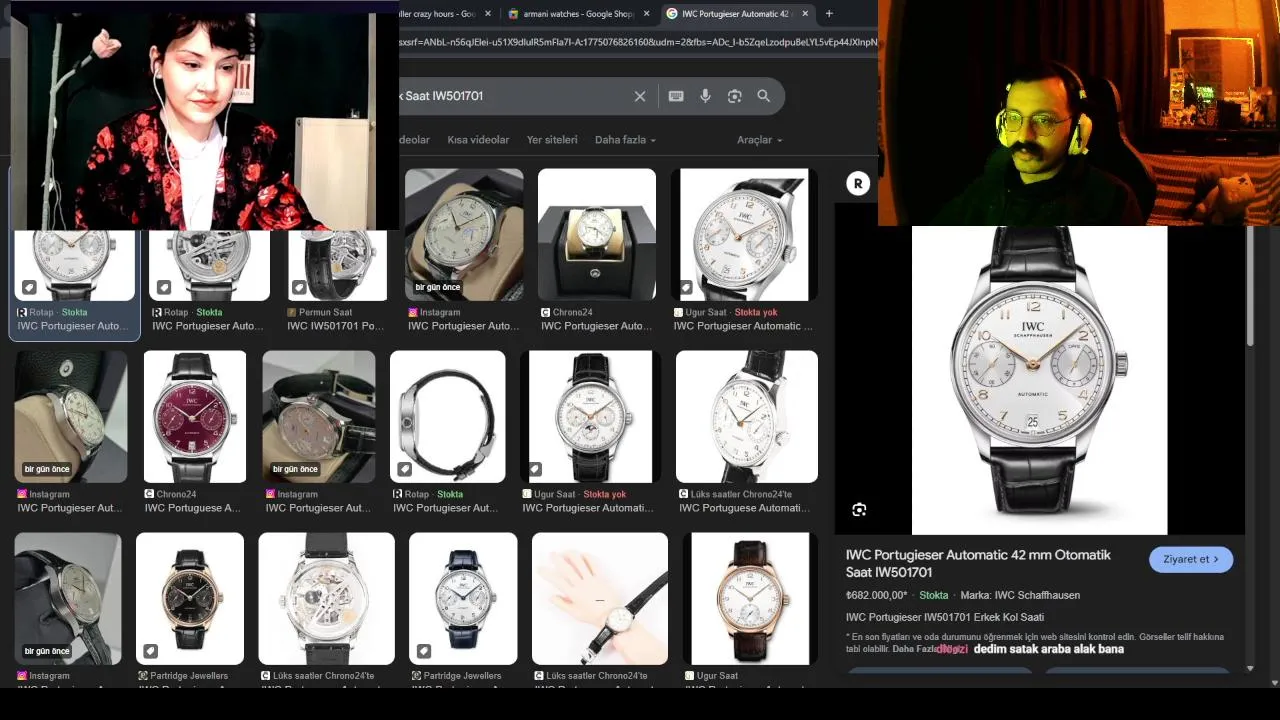Click the scroll-down arrow of preview panel scrollbar
The width and height of the screenshot is (1280, 720).
[1250, 668]
